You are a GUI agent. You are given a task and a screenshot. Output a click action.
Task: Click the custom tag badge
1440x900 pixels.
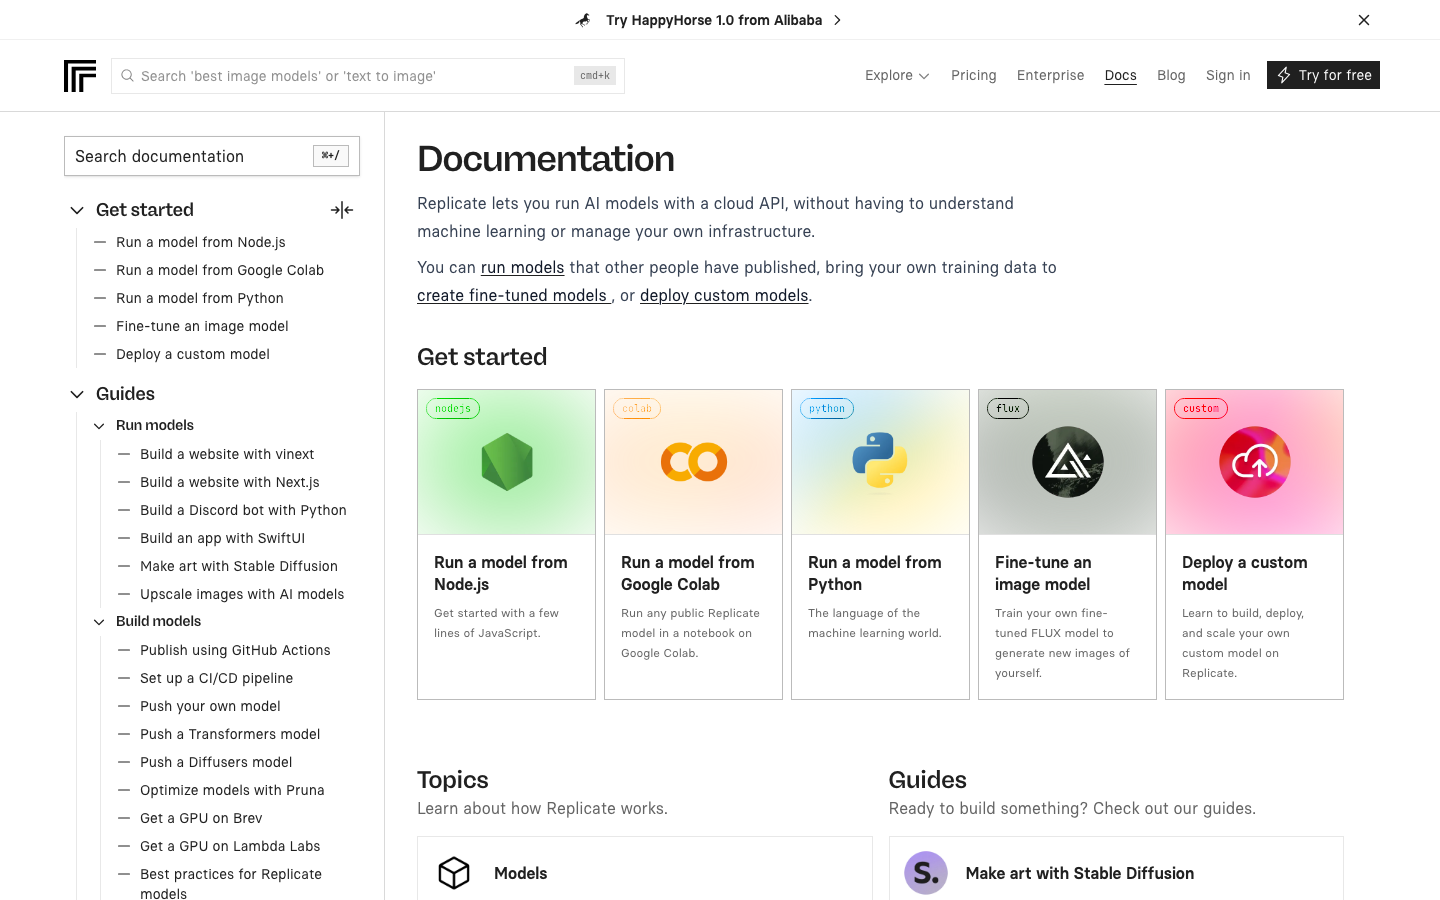coord(1201,409)
